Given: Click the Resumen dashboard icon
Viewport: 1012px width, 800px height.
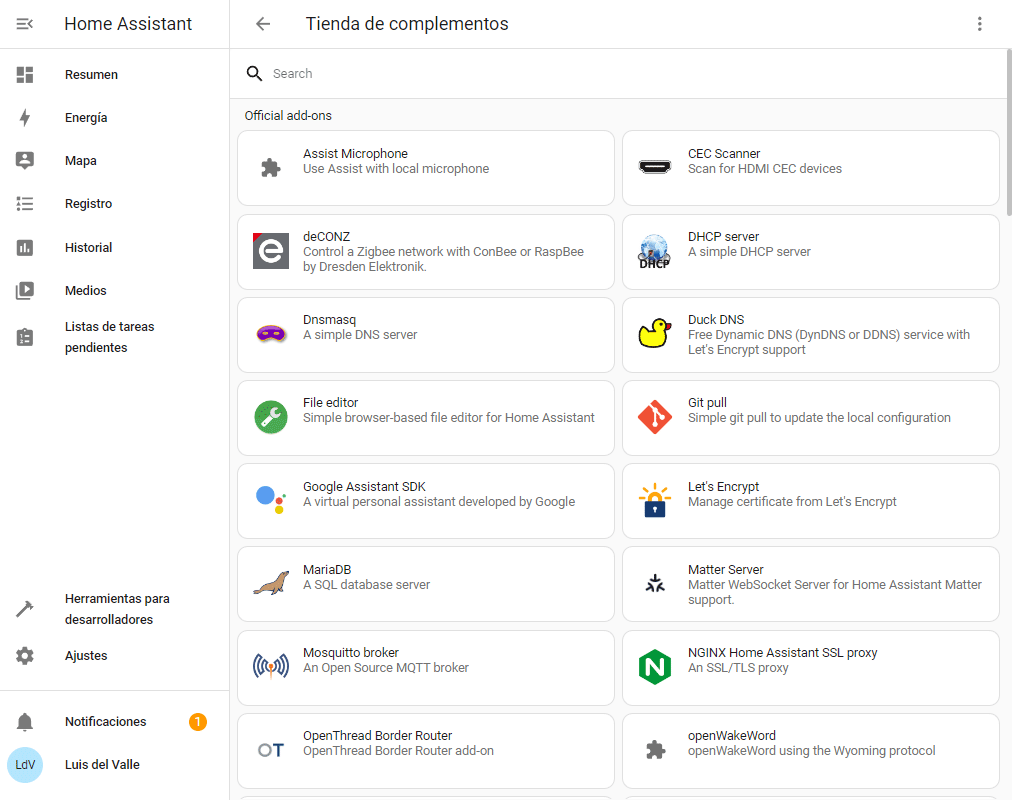Looking at the screenshot, I should point(25,75).
